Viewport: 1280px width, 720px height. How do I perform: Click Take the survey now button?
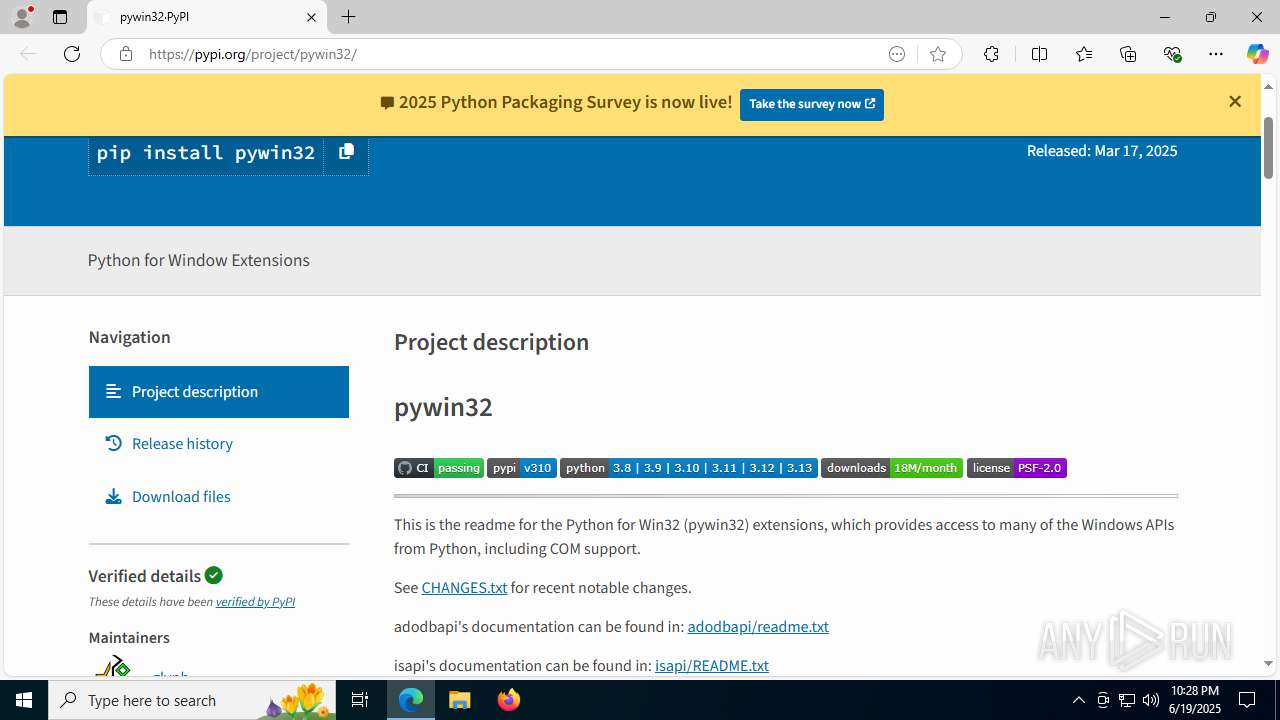click(812, 104)
